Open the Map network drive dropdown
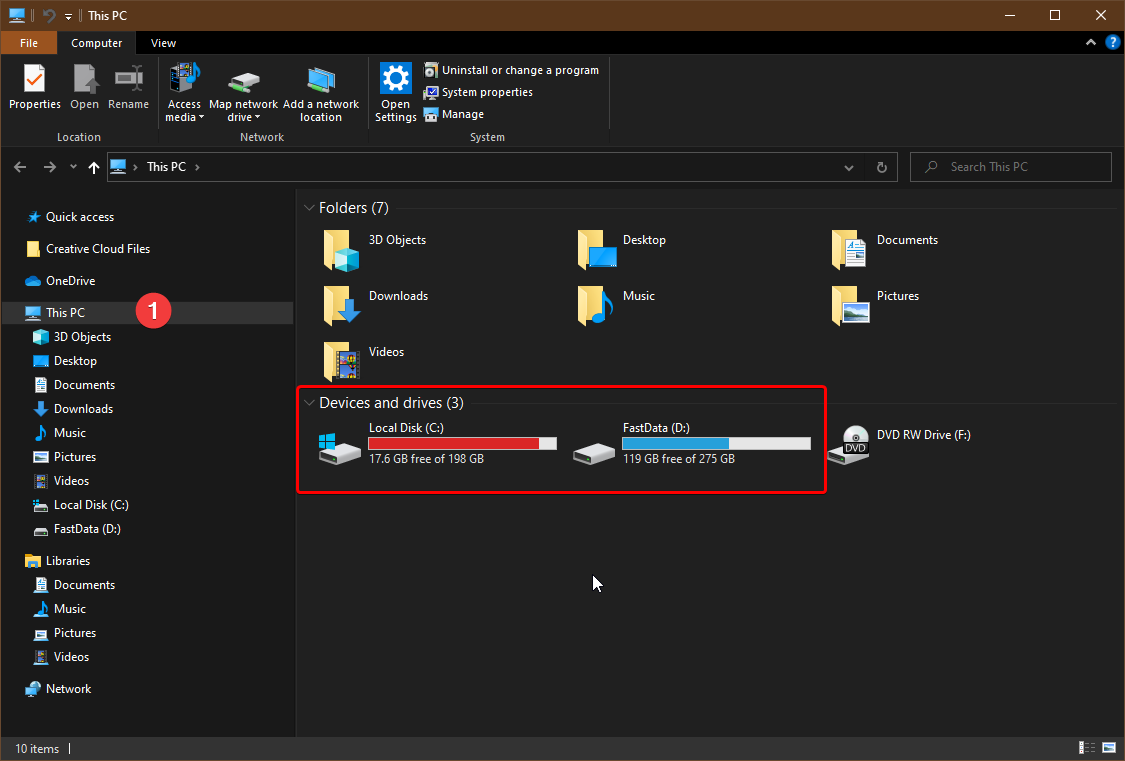The width and height of the screenshot is (1125, 761). pyautogui.click(x=243, y=93)
